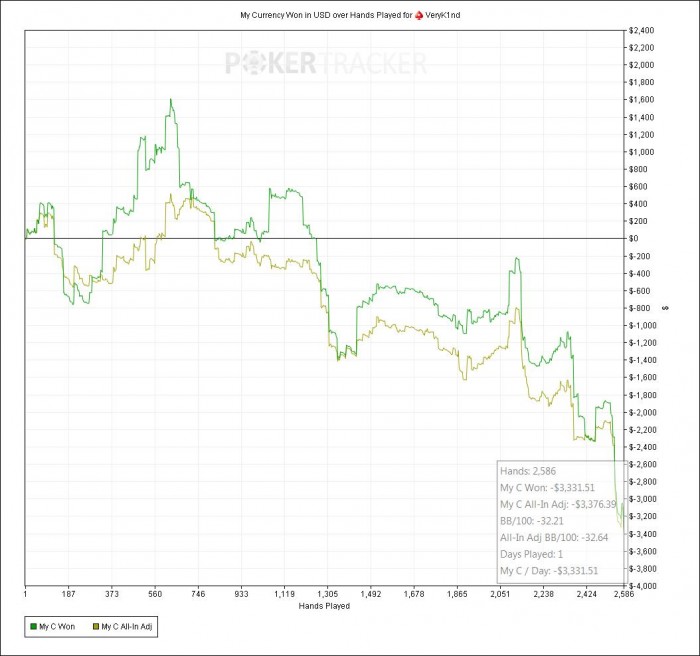Select the 'My C All-In Adj' legend label
The image size is (700, 656).
click(127, 627)
